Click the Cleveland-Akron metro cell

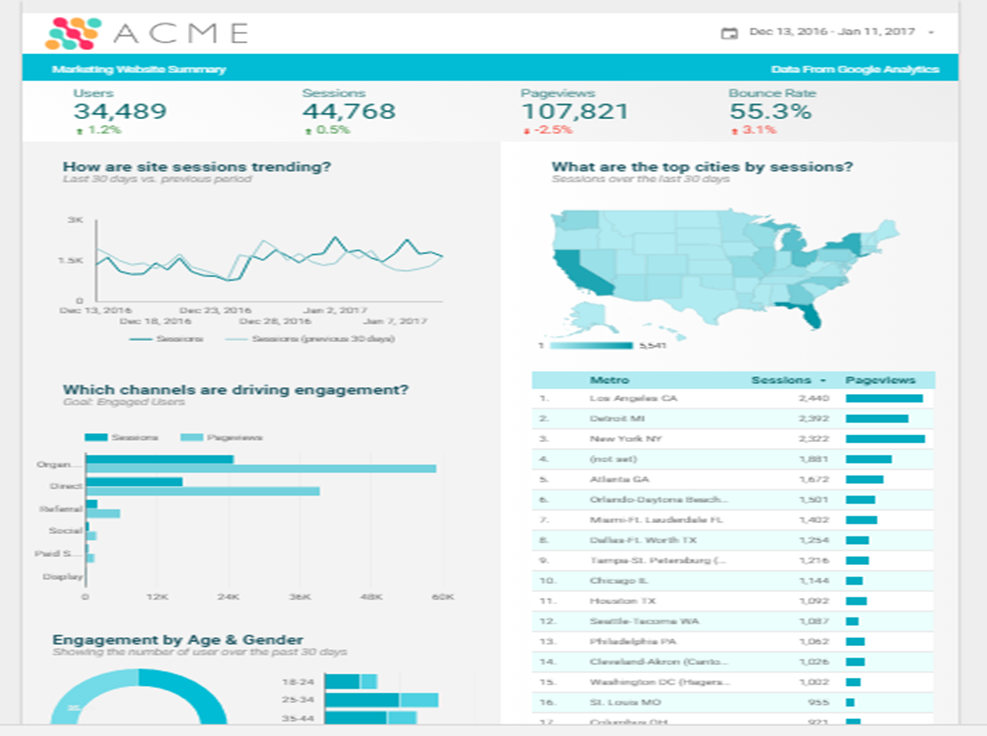pyautogui.click(x=658, y=662)
